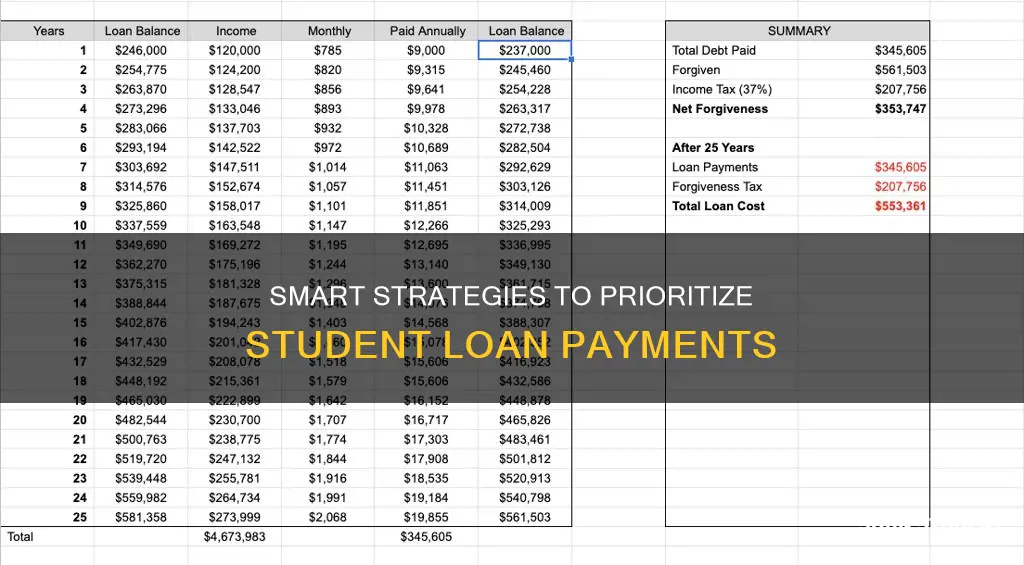Select Net Forgiveness value $353,747
1024x565 pixels.
901,109
